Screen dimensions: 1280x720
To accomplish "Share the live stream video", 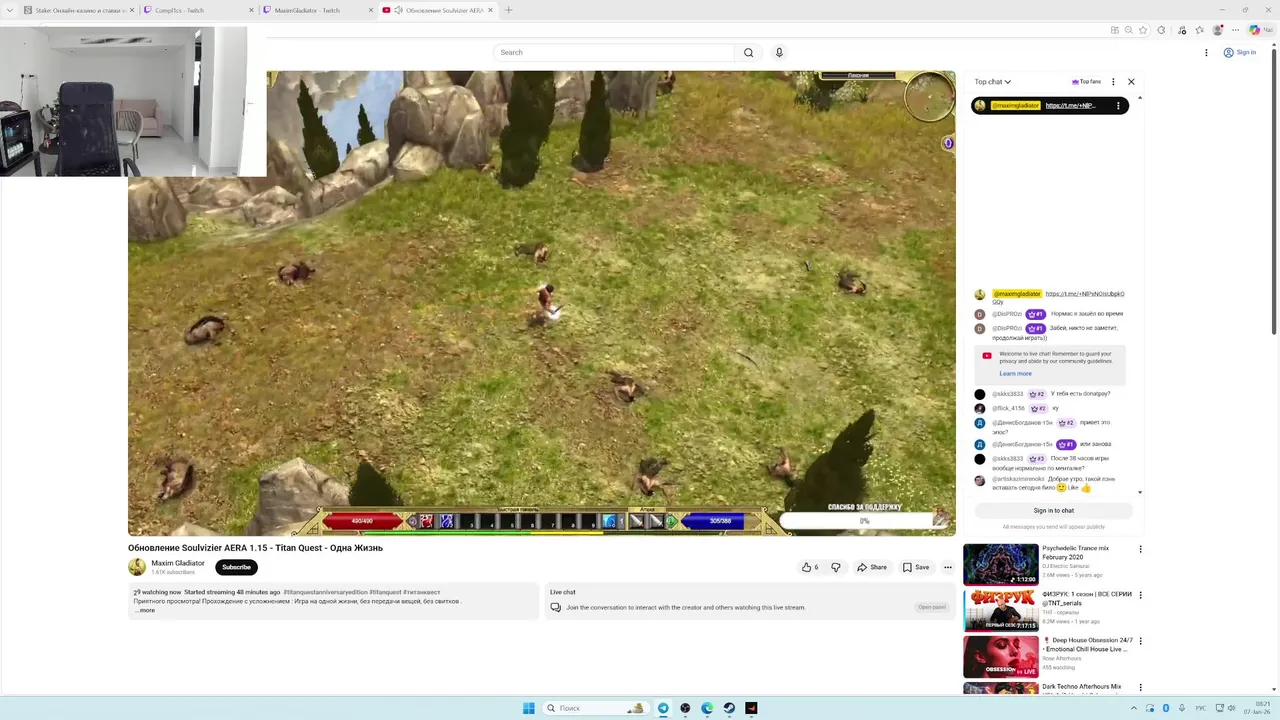I will [871, 567].
